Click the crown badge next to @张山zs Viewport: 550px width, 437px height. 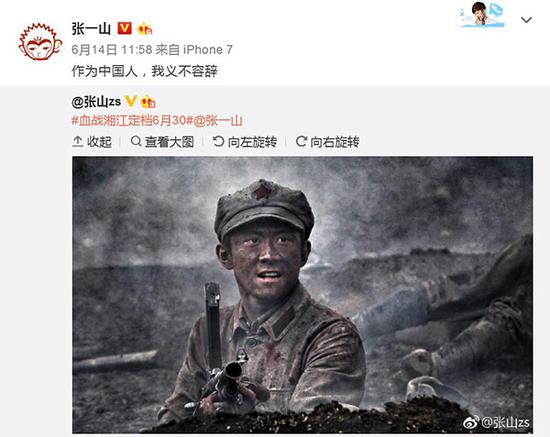148,102
